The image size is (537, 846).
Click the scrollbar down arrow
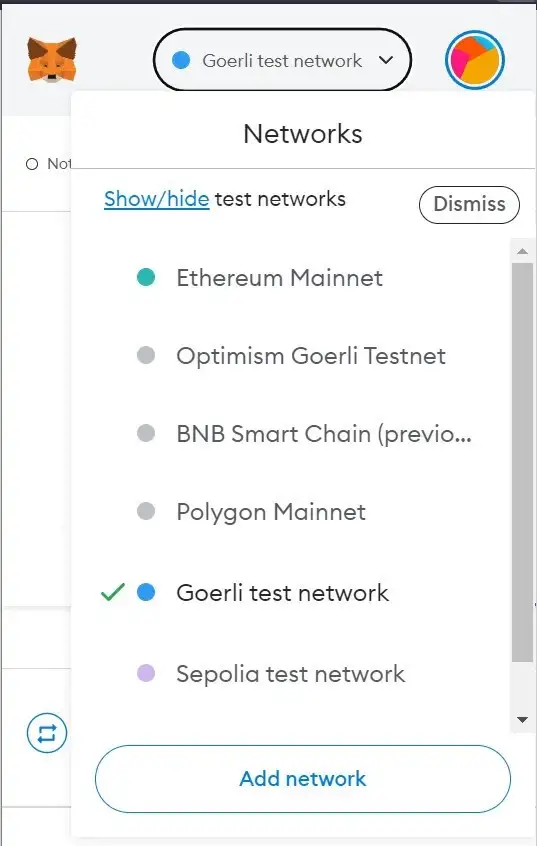[x=522, y=720]
